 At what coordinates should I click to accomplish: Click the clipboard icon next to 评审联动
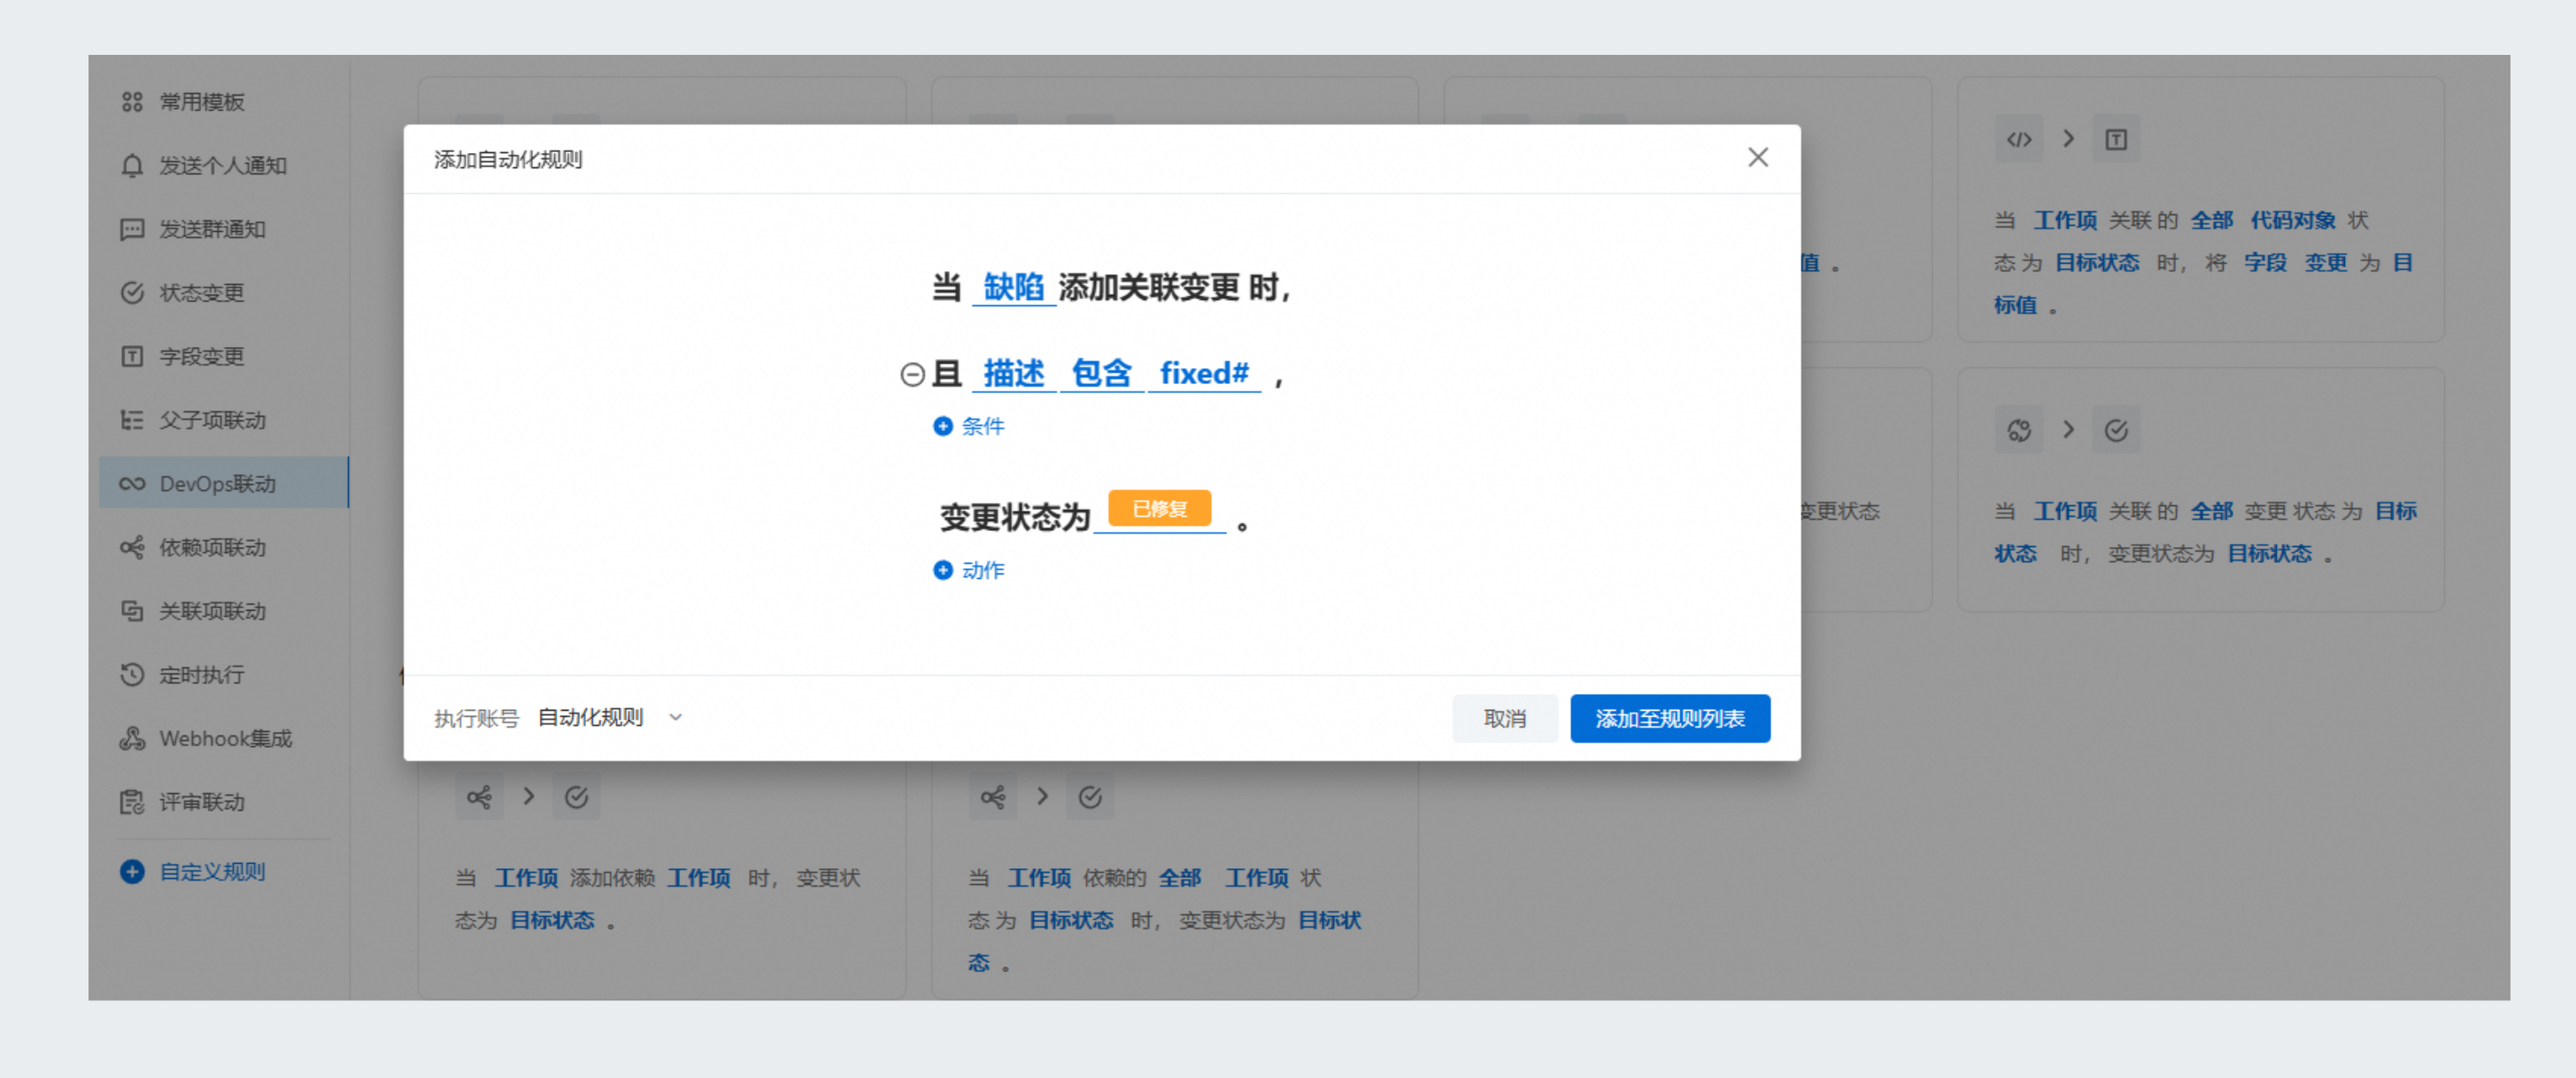pos(132,803)
